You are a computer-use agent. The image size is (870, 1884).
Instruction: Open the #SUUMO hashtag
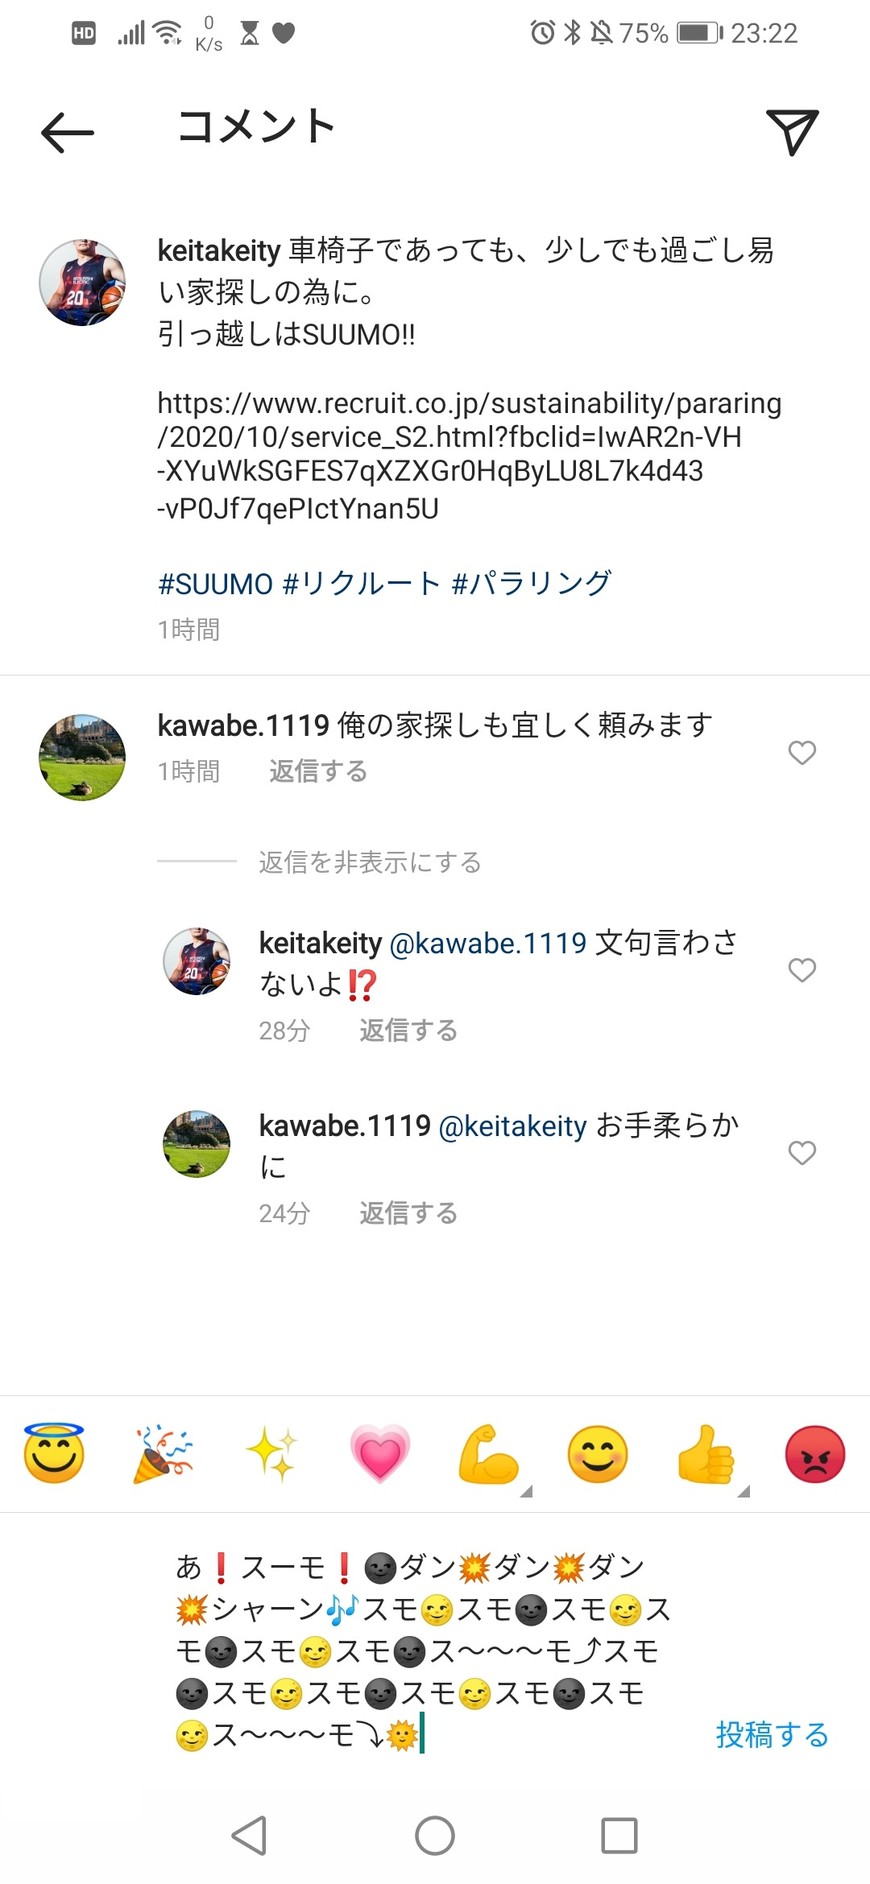215,584
